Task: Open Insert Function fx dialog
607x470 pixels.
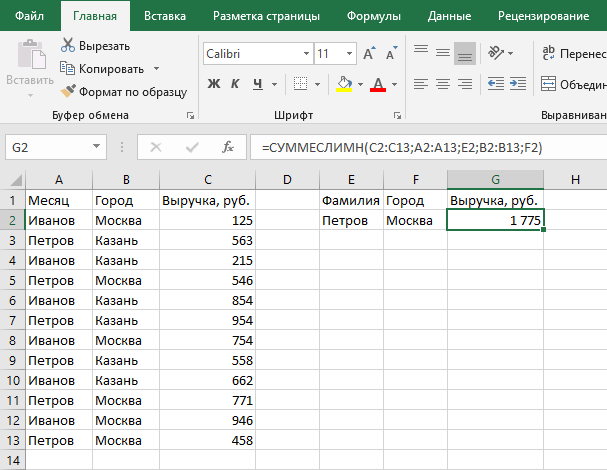Action: tap(228, 148)
